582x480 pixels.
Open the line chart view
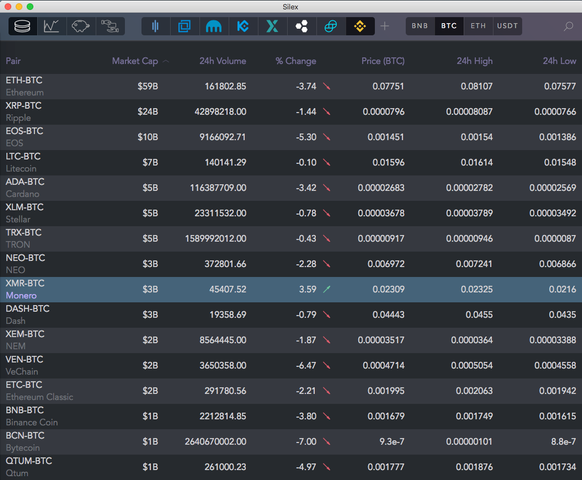(x=51, y=26)
